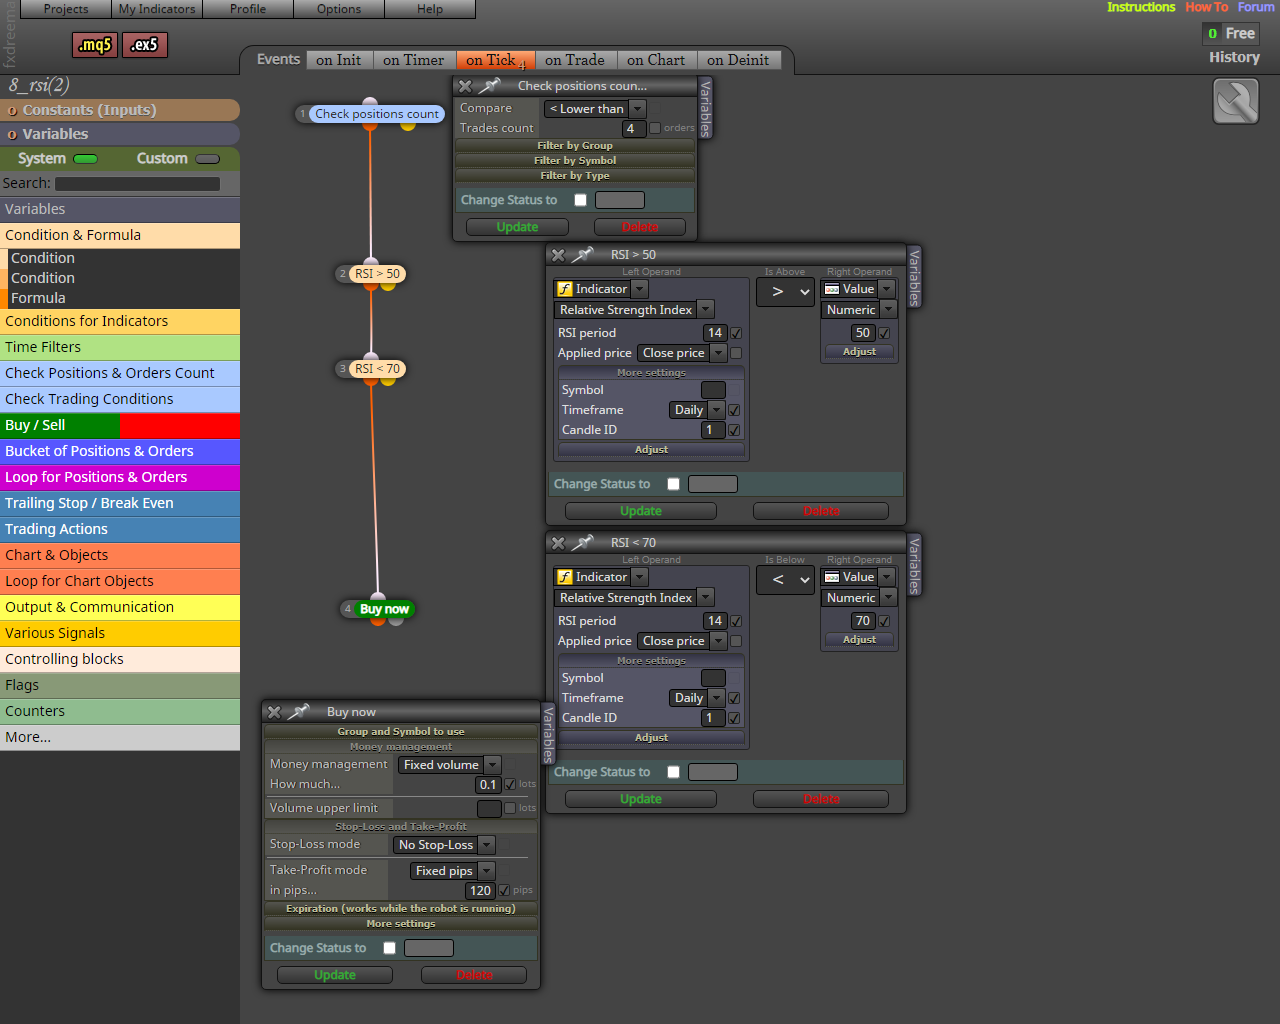This screenshot has width=1280, height=1024.
Task: Toggle Candle ID checkbox in RSI < 70 panel
Action: click(734, 718)
